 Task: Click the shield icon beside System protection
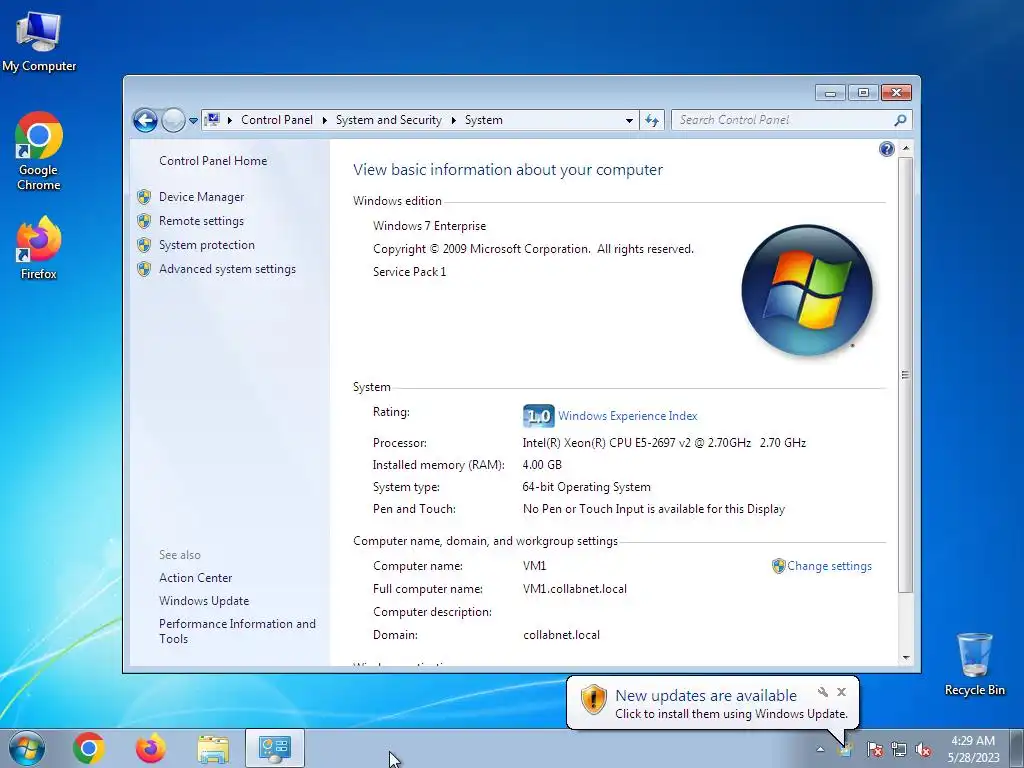[144, 245]
